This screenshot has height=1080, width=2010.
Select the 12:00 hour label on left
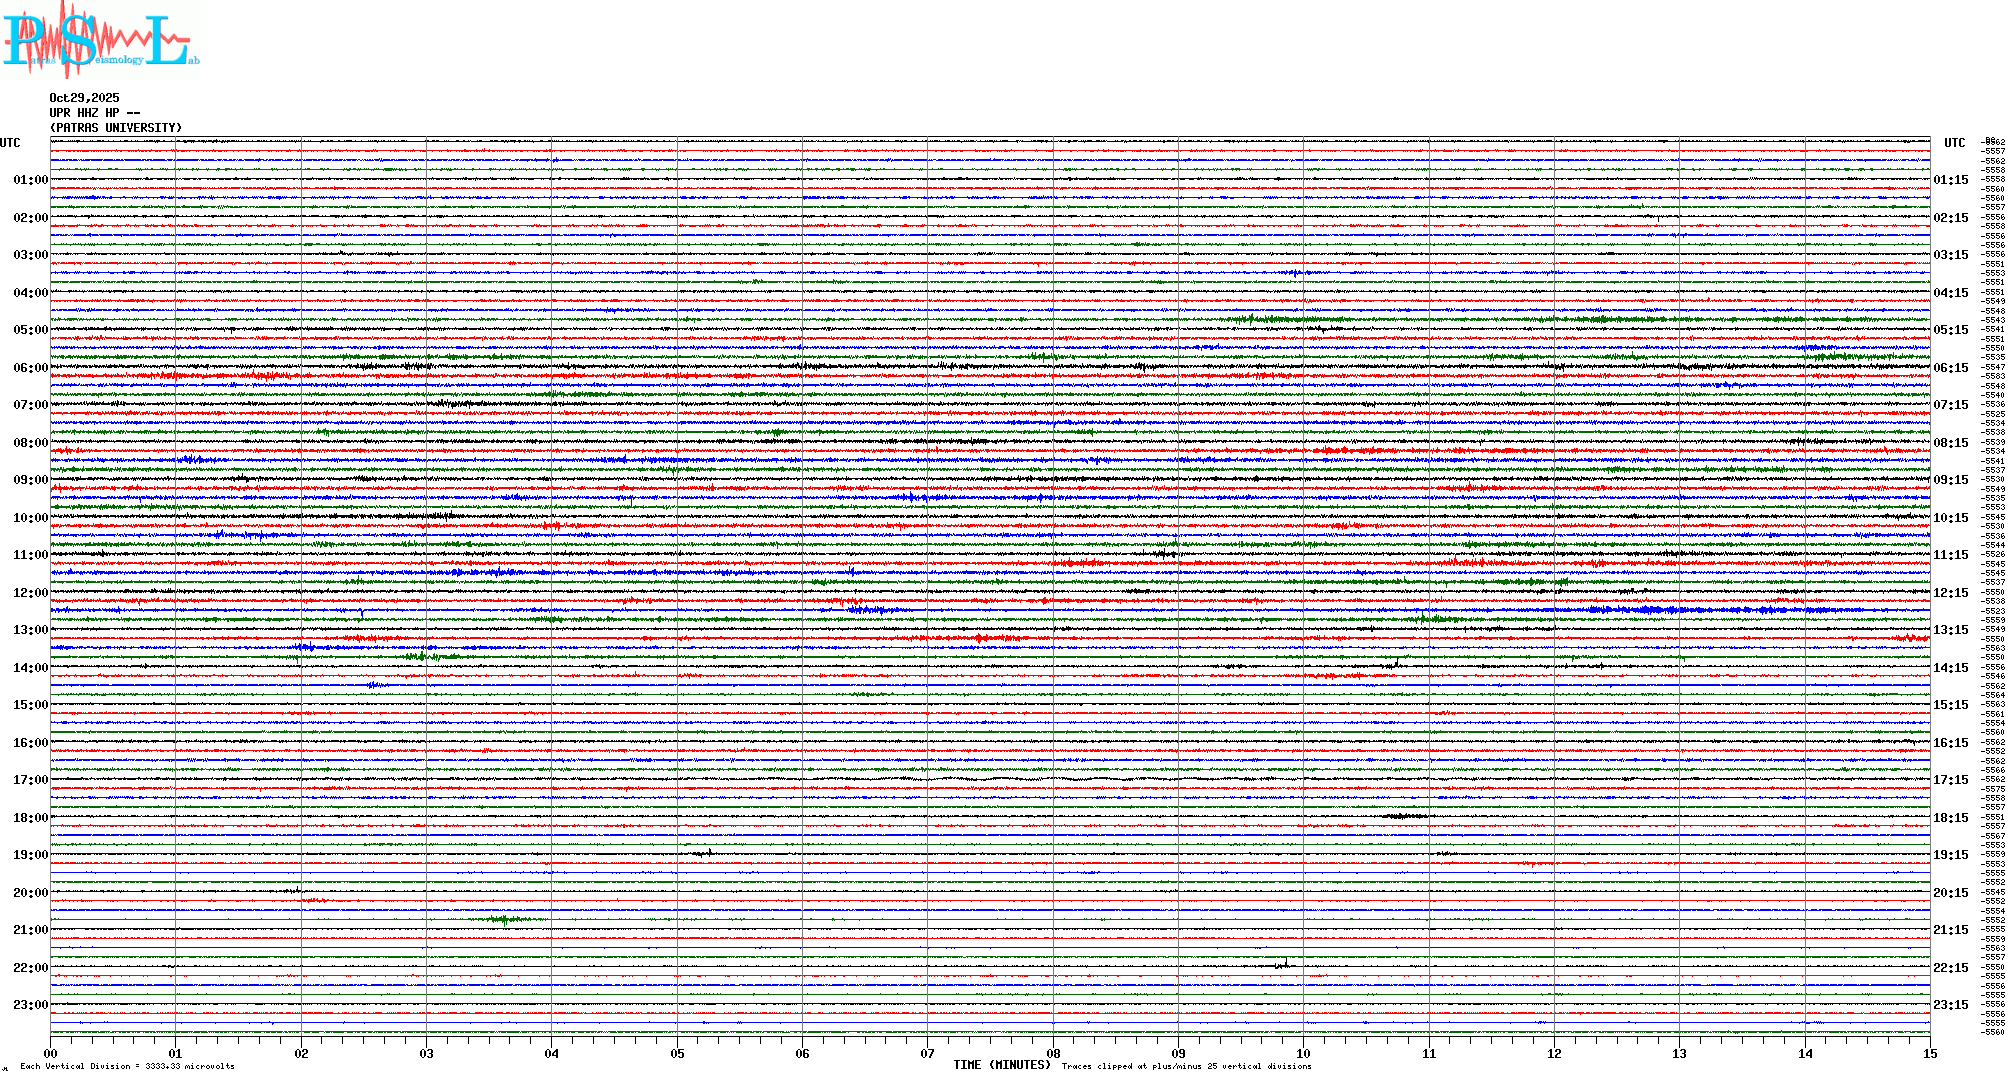30,593
